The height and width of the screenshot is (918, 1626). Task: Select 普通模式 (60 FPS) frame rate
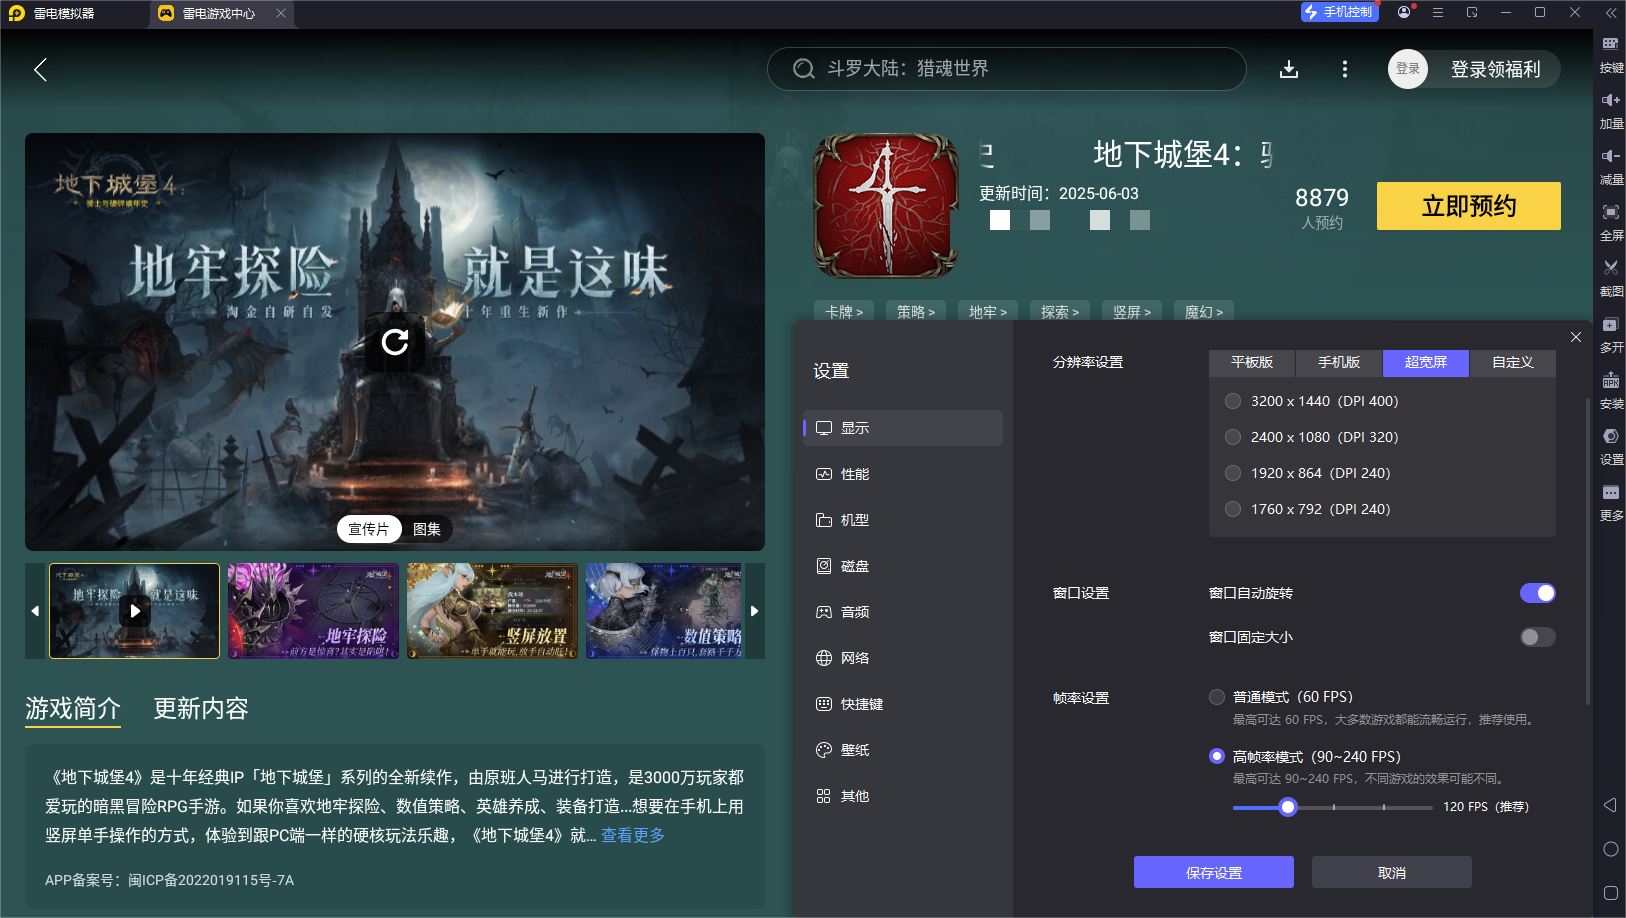click(x=1217, y=696)
